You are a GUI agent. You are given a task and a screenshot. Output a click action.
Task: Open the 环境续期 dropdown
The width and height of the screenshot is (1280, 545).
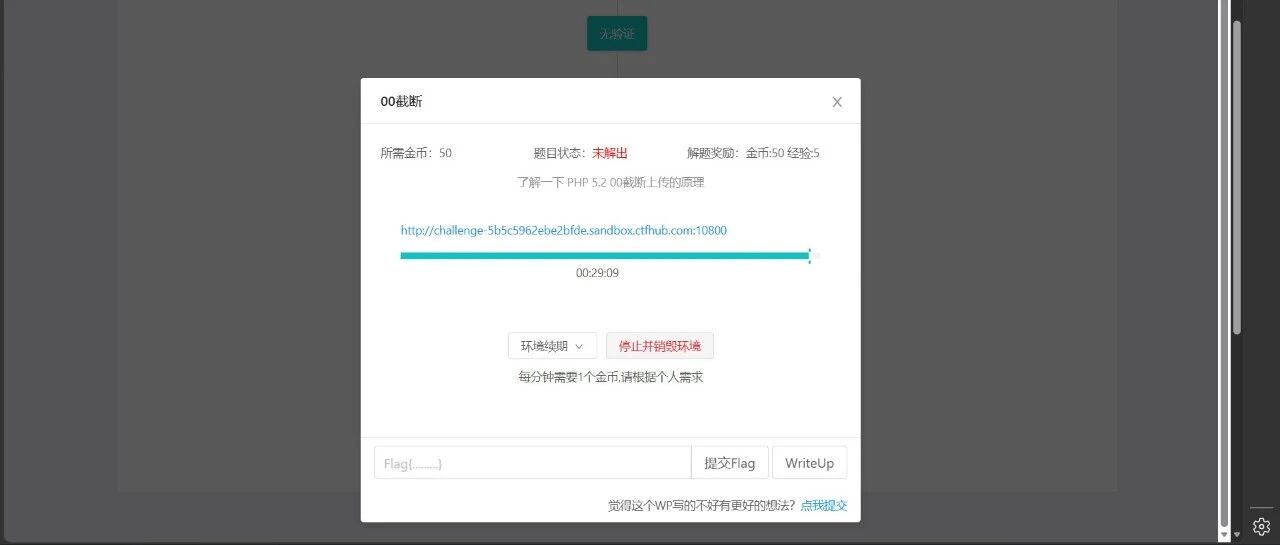pos(552,346)
